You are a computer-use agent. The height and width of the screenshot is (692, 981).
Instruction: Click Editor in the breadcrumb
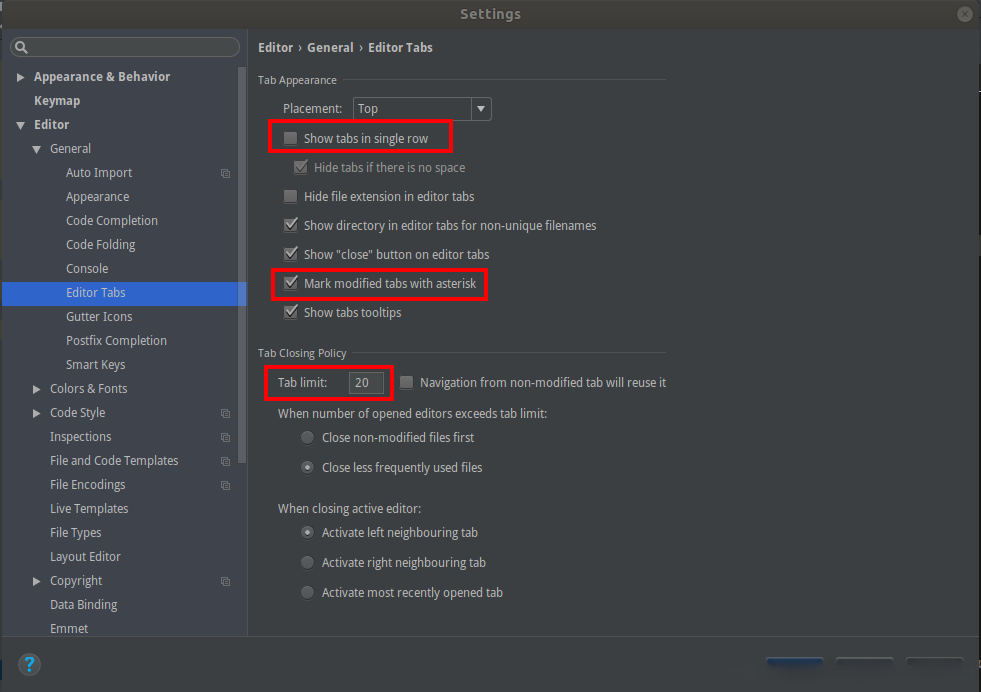tap(275, 48)
